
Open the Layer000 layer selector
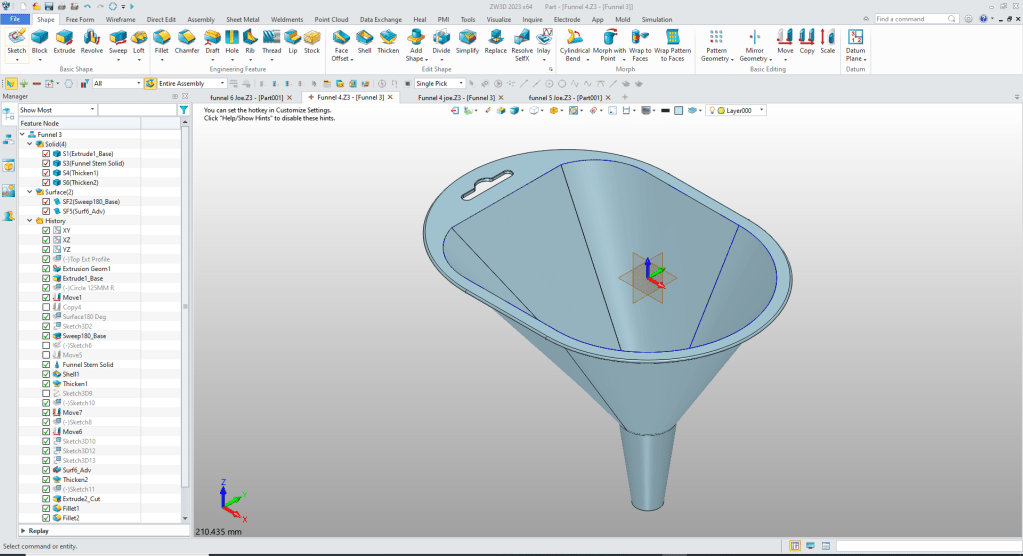coord(738,111)
